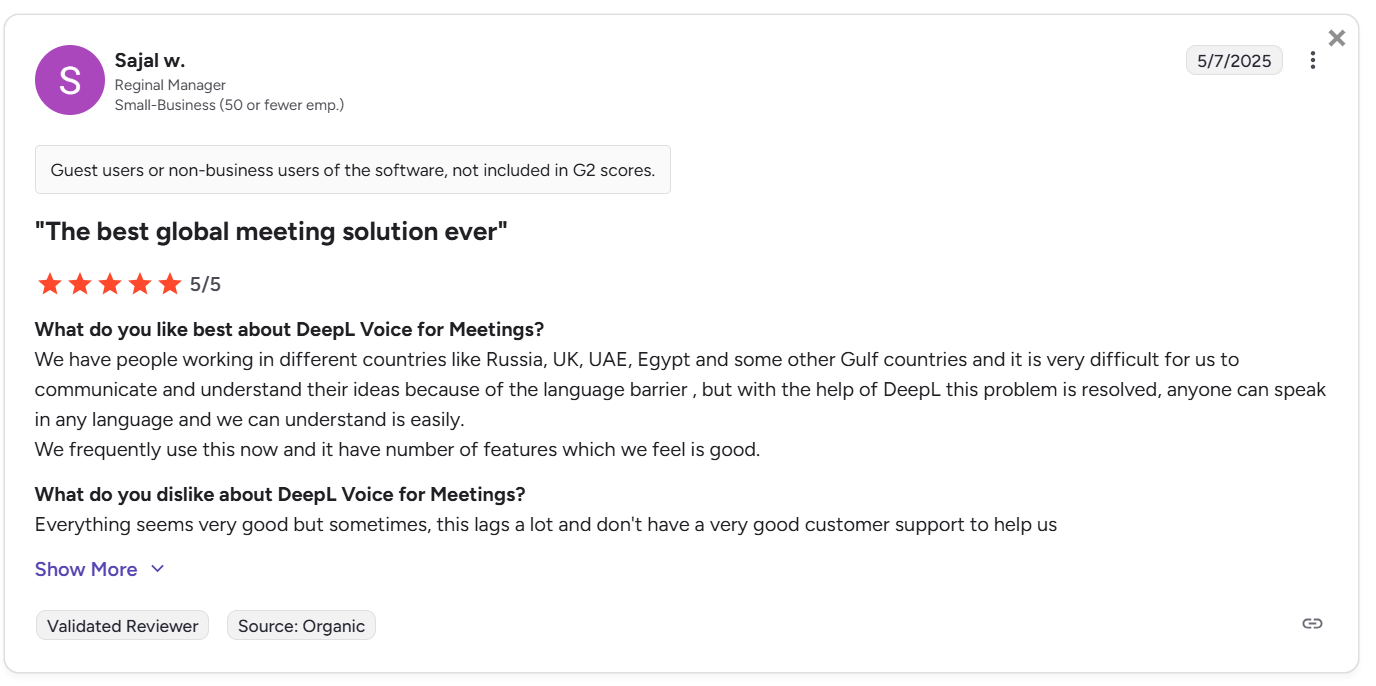Select the fourth star in the rating
Viewport: 1376px width, 686px height.
click(139, 284)
